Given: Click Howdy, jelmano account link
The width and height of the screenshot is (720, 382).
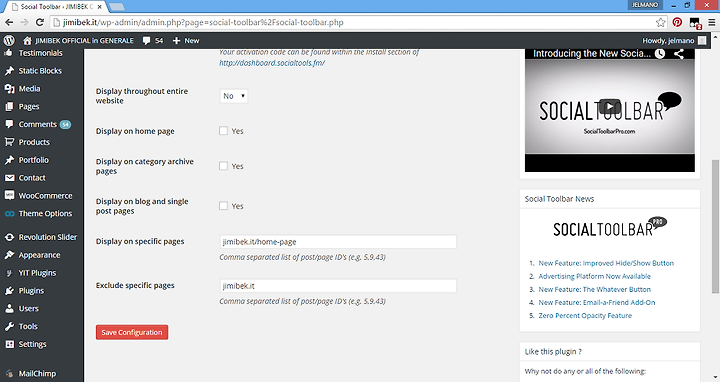Looking at the screenshot, I should (x=674, y=40).
